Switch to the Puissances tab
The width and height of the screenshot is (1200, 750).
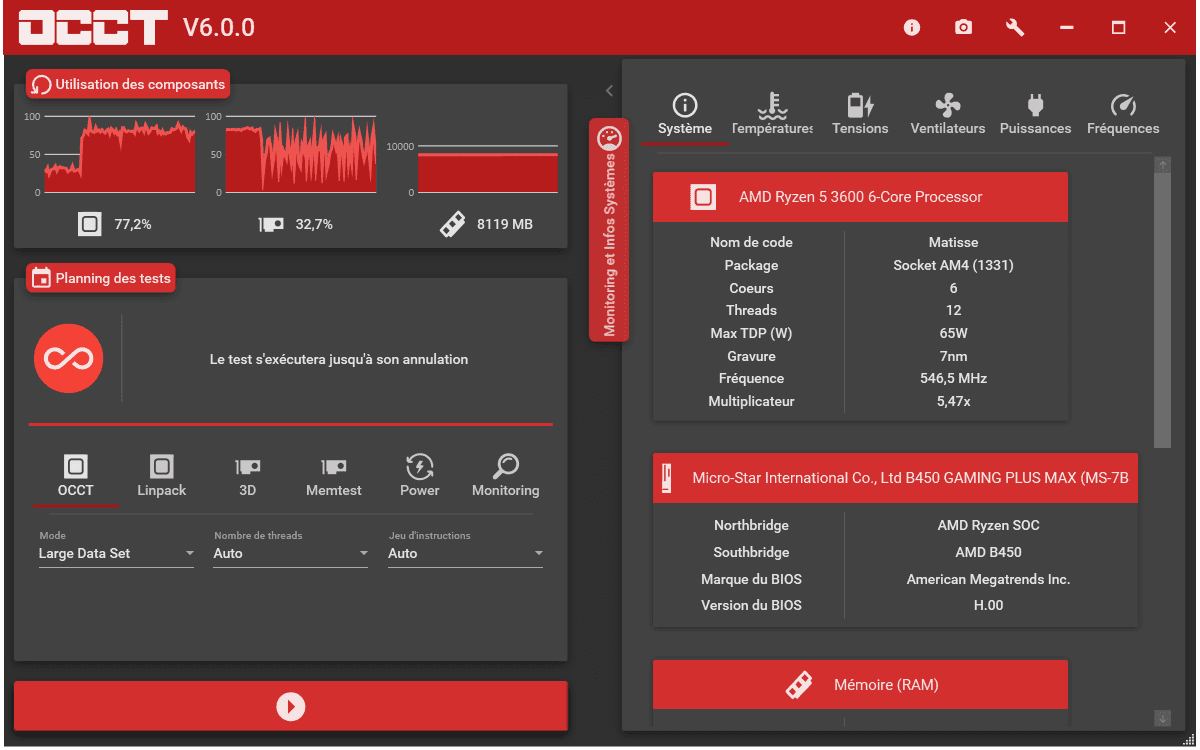pyautogui.click(x=1036, y=115)
